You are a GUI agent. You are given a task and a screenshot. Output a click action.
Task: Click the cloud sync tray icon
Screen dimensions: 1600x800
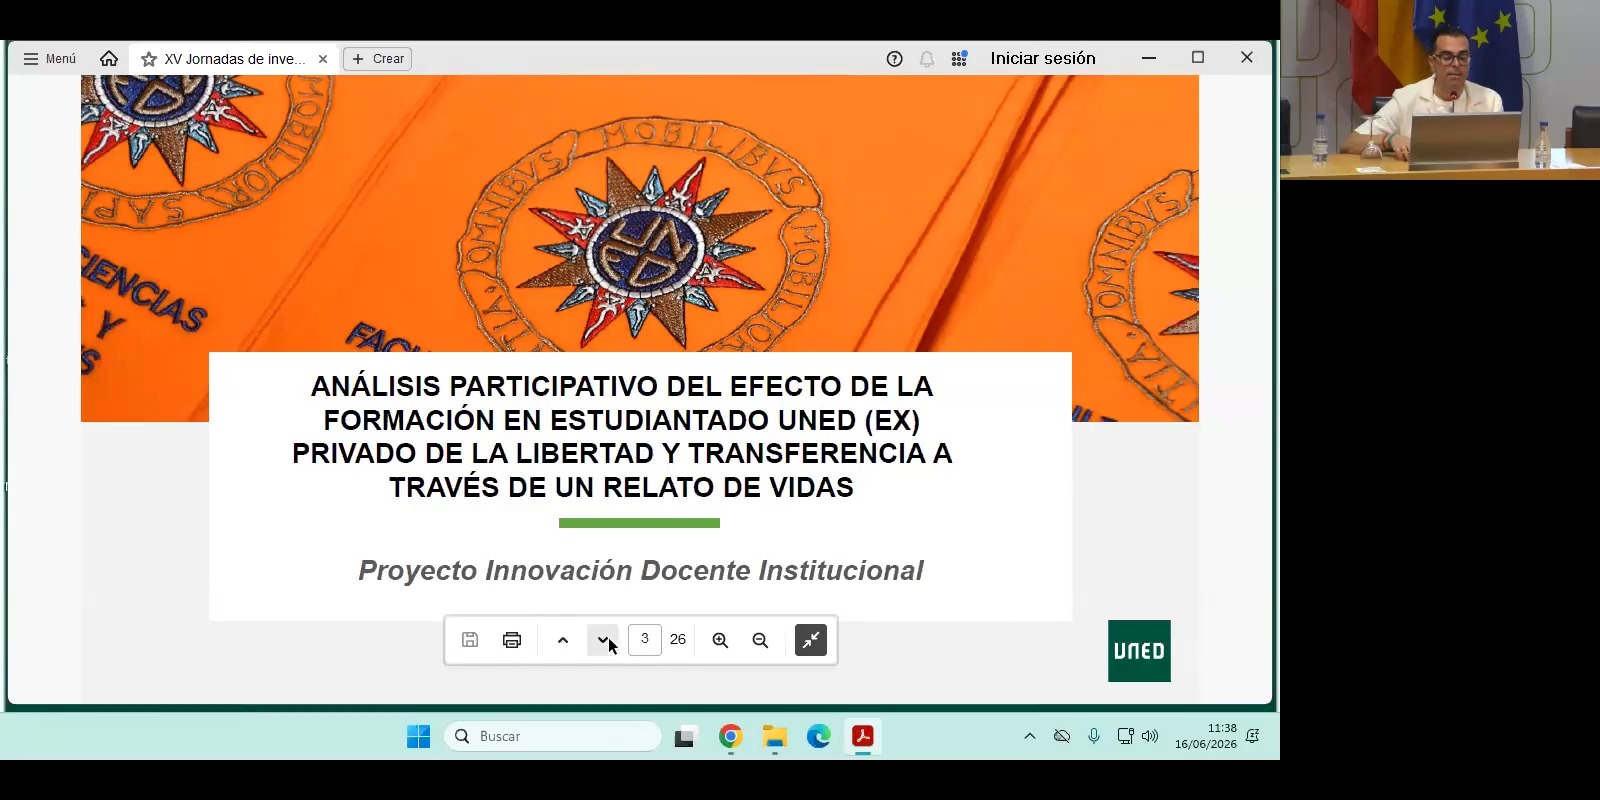click(x=1062, y=736)
